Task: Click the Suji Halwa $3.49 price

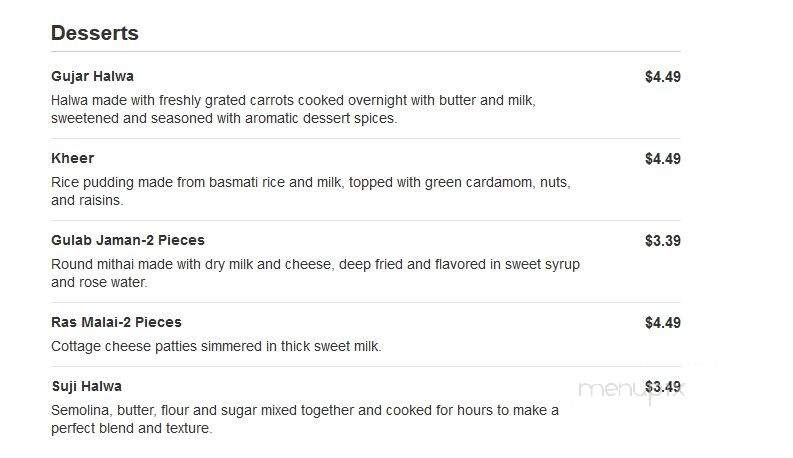Action: 663,387
